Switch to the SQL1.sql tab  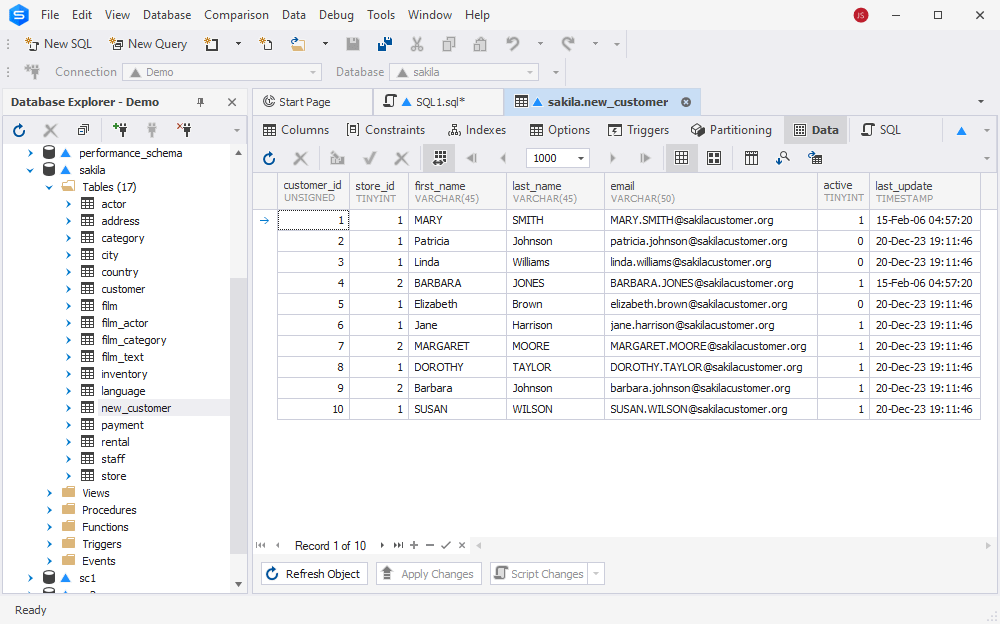[437, 101]
